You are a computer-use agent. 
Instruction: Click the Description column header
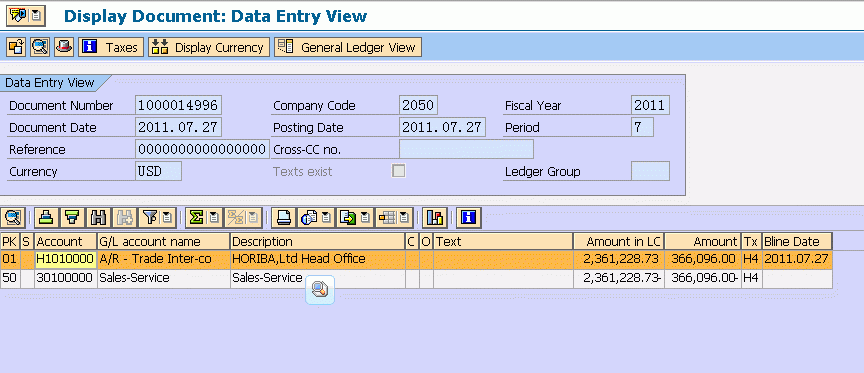[318, 241]
